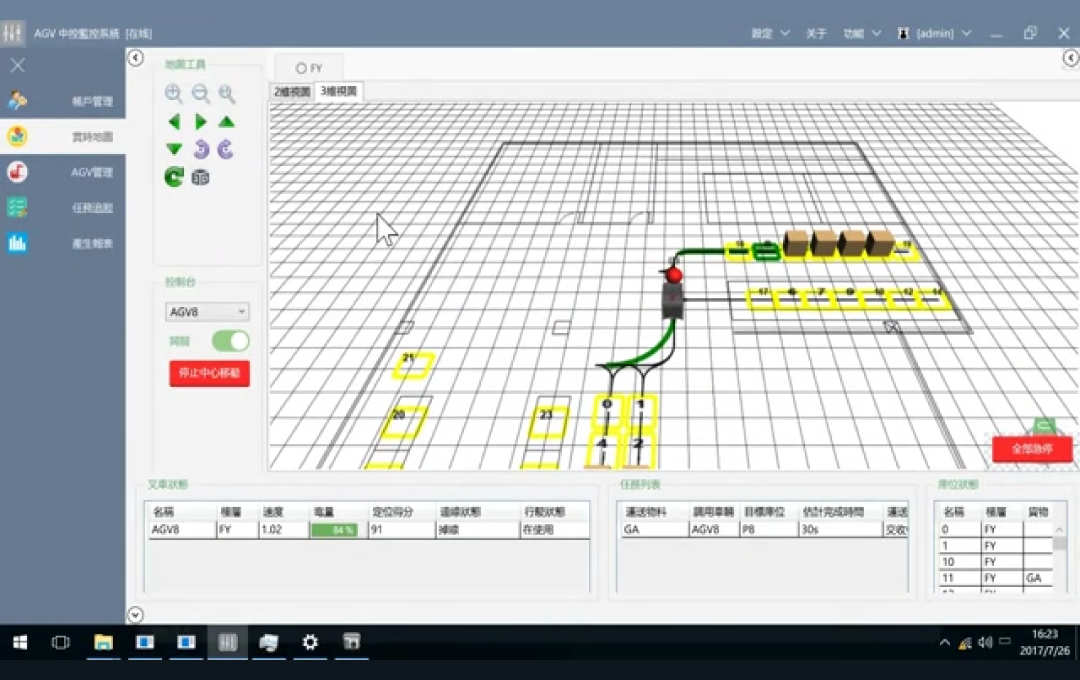This screenshot has height=680, width=1080.
Task: Toggle the green switch in the 控制台 panel
Action: pos(230,341)
